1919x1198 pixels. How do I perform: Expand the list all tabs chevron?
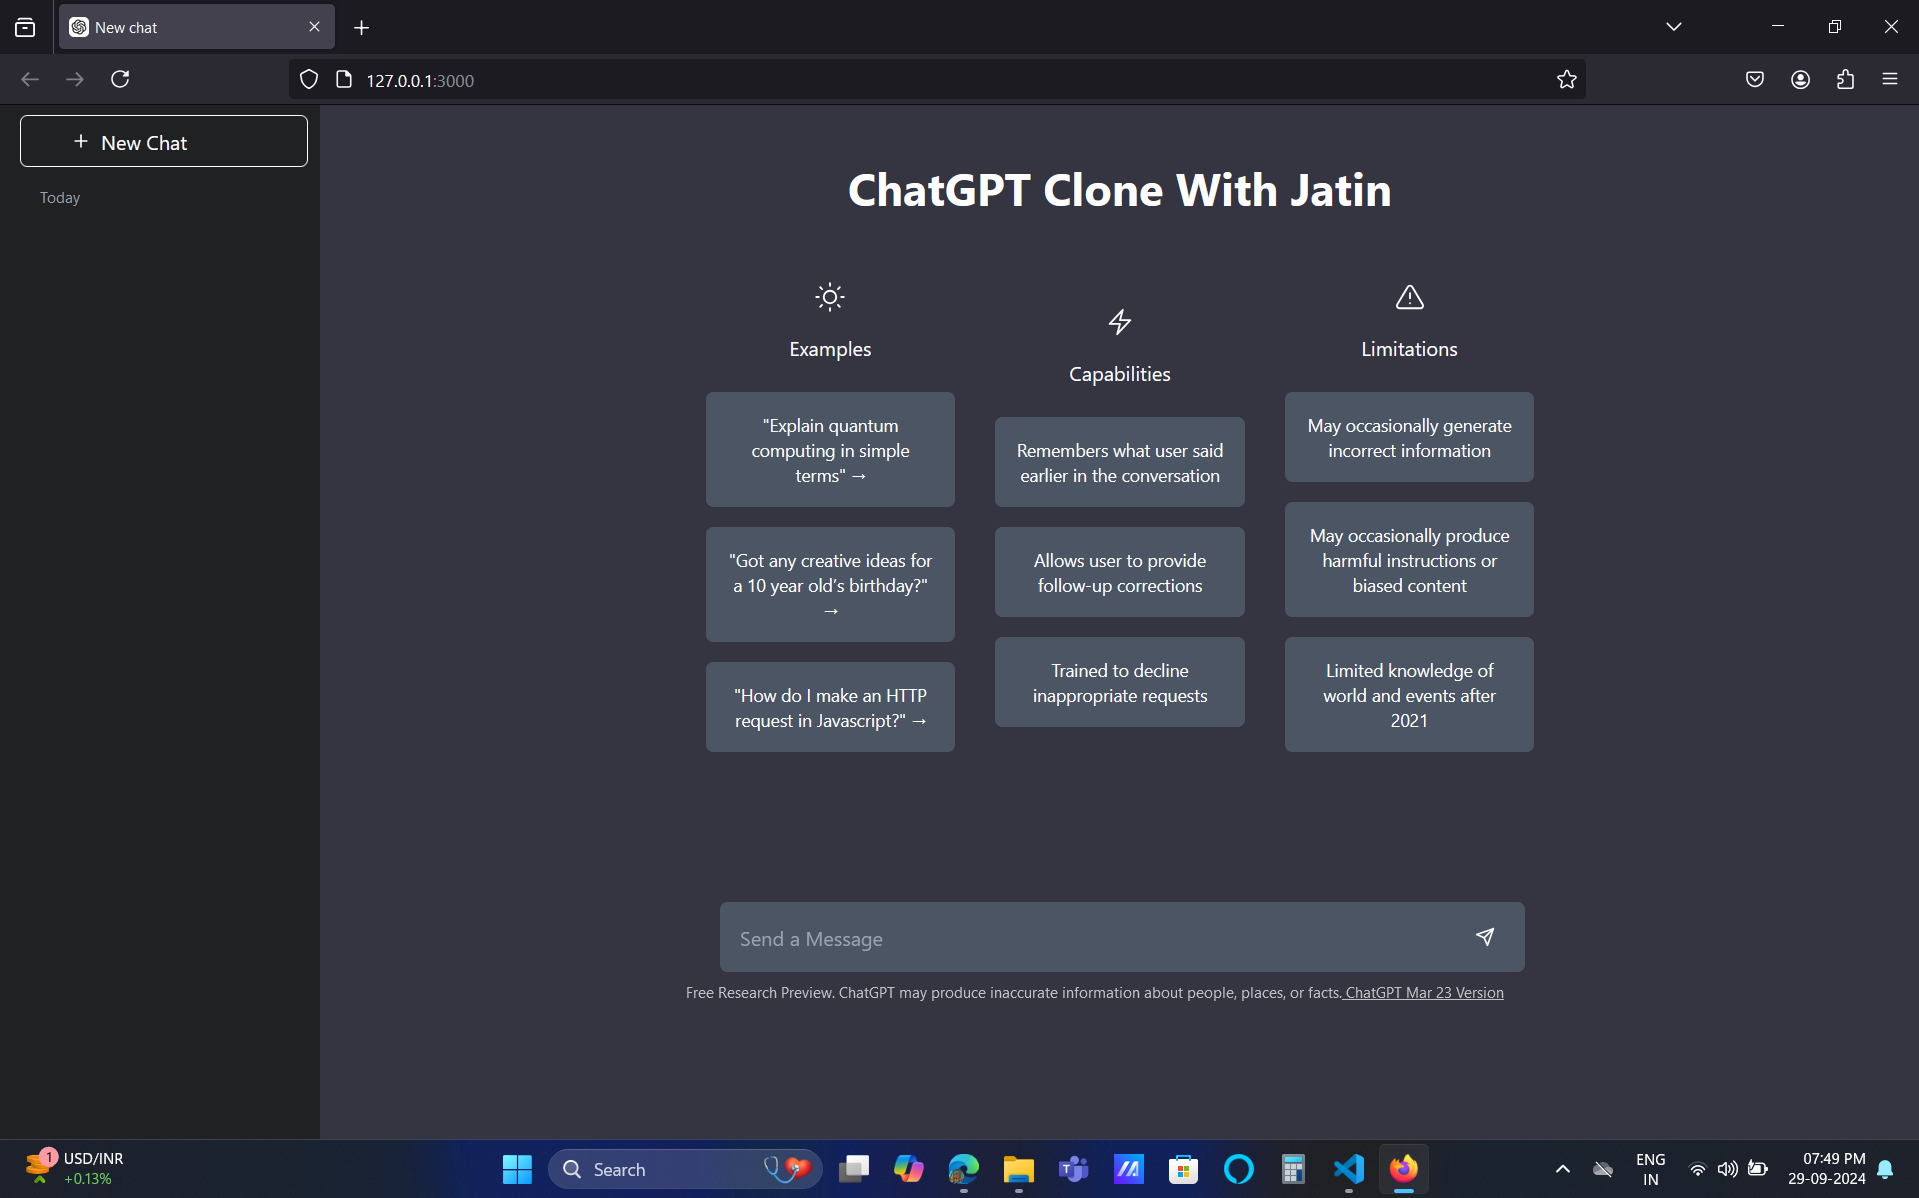pos(1673,27)
